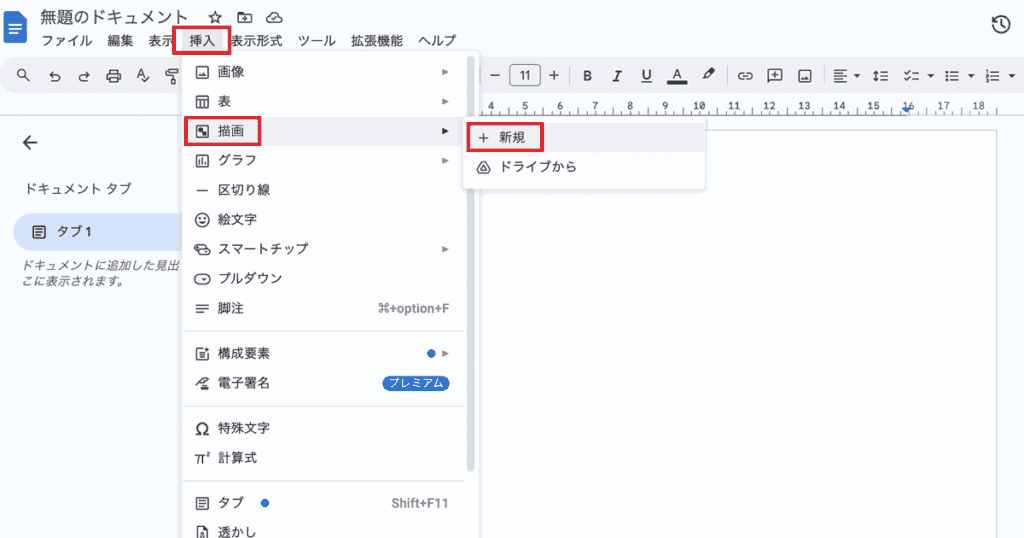Click the print icon in toolbar

tap(114, 75)
